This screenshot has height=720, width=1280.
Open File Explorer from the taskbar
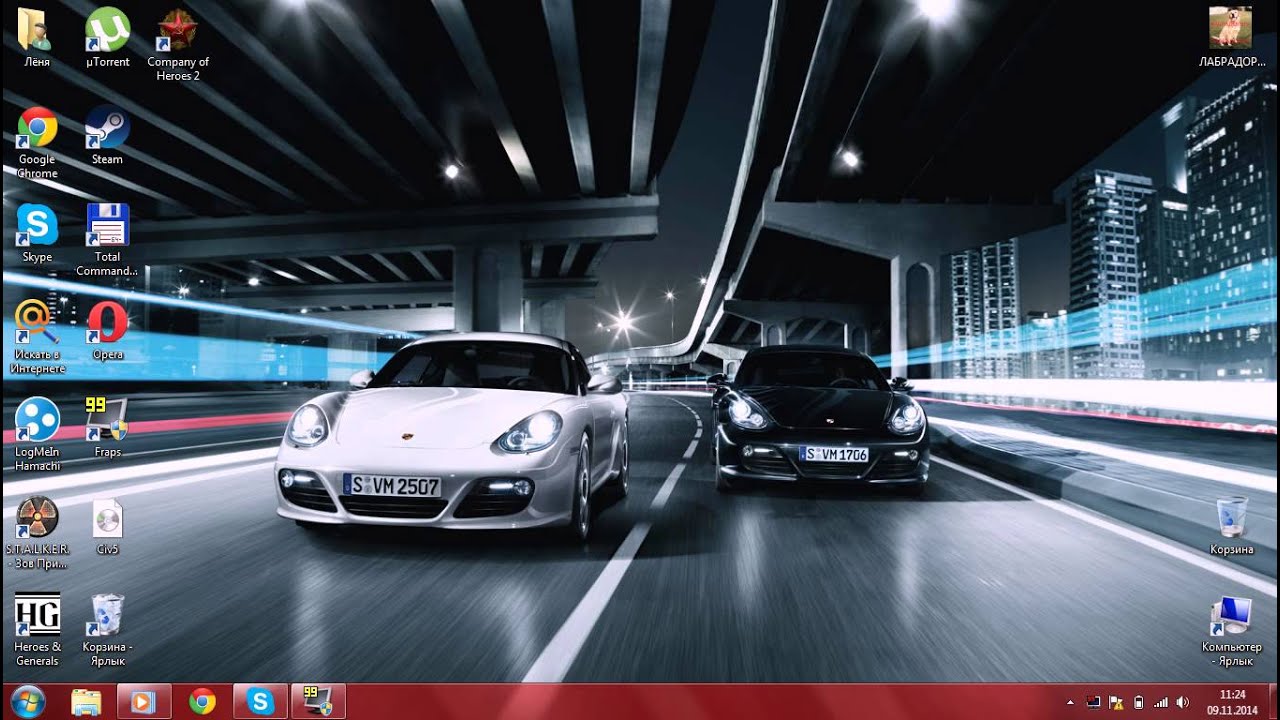[x=86, y=701]
